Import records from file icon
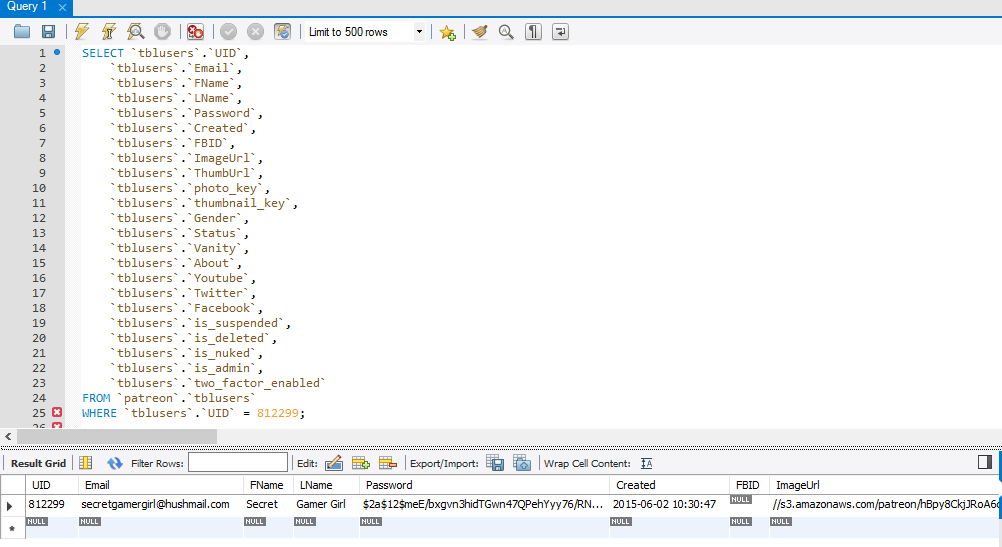The image size is (1002, 547). [x=522, y=463]
